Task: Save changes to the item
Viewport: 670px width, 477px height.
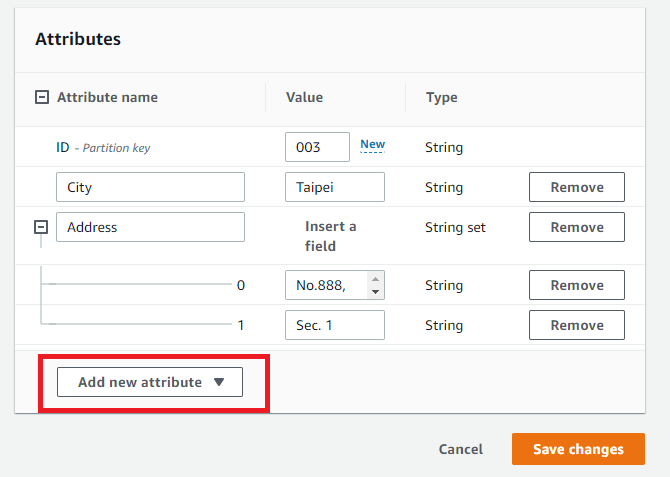Action: pyautogui.click(x=578, y=449)
